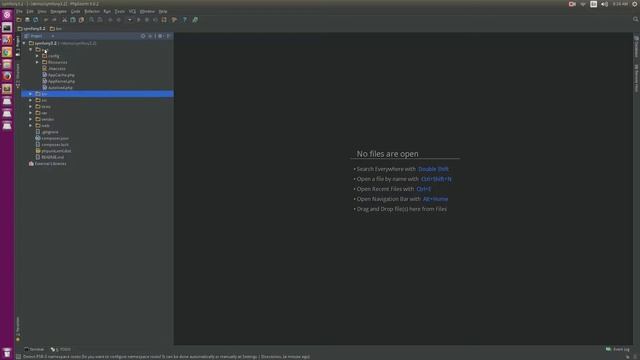The width and height of the screenshot is (640, 360).
Task: Click the Undo toolbar icon
Action: [46, 20]
